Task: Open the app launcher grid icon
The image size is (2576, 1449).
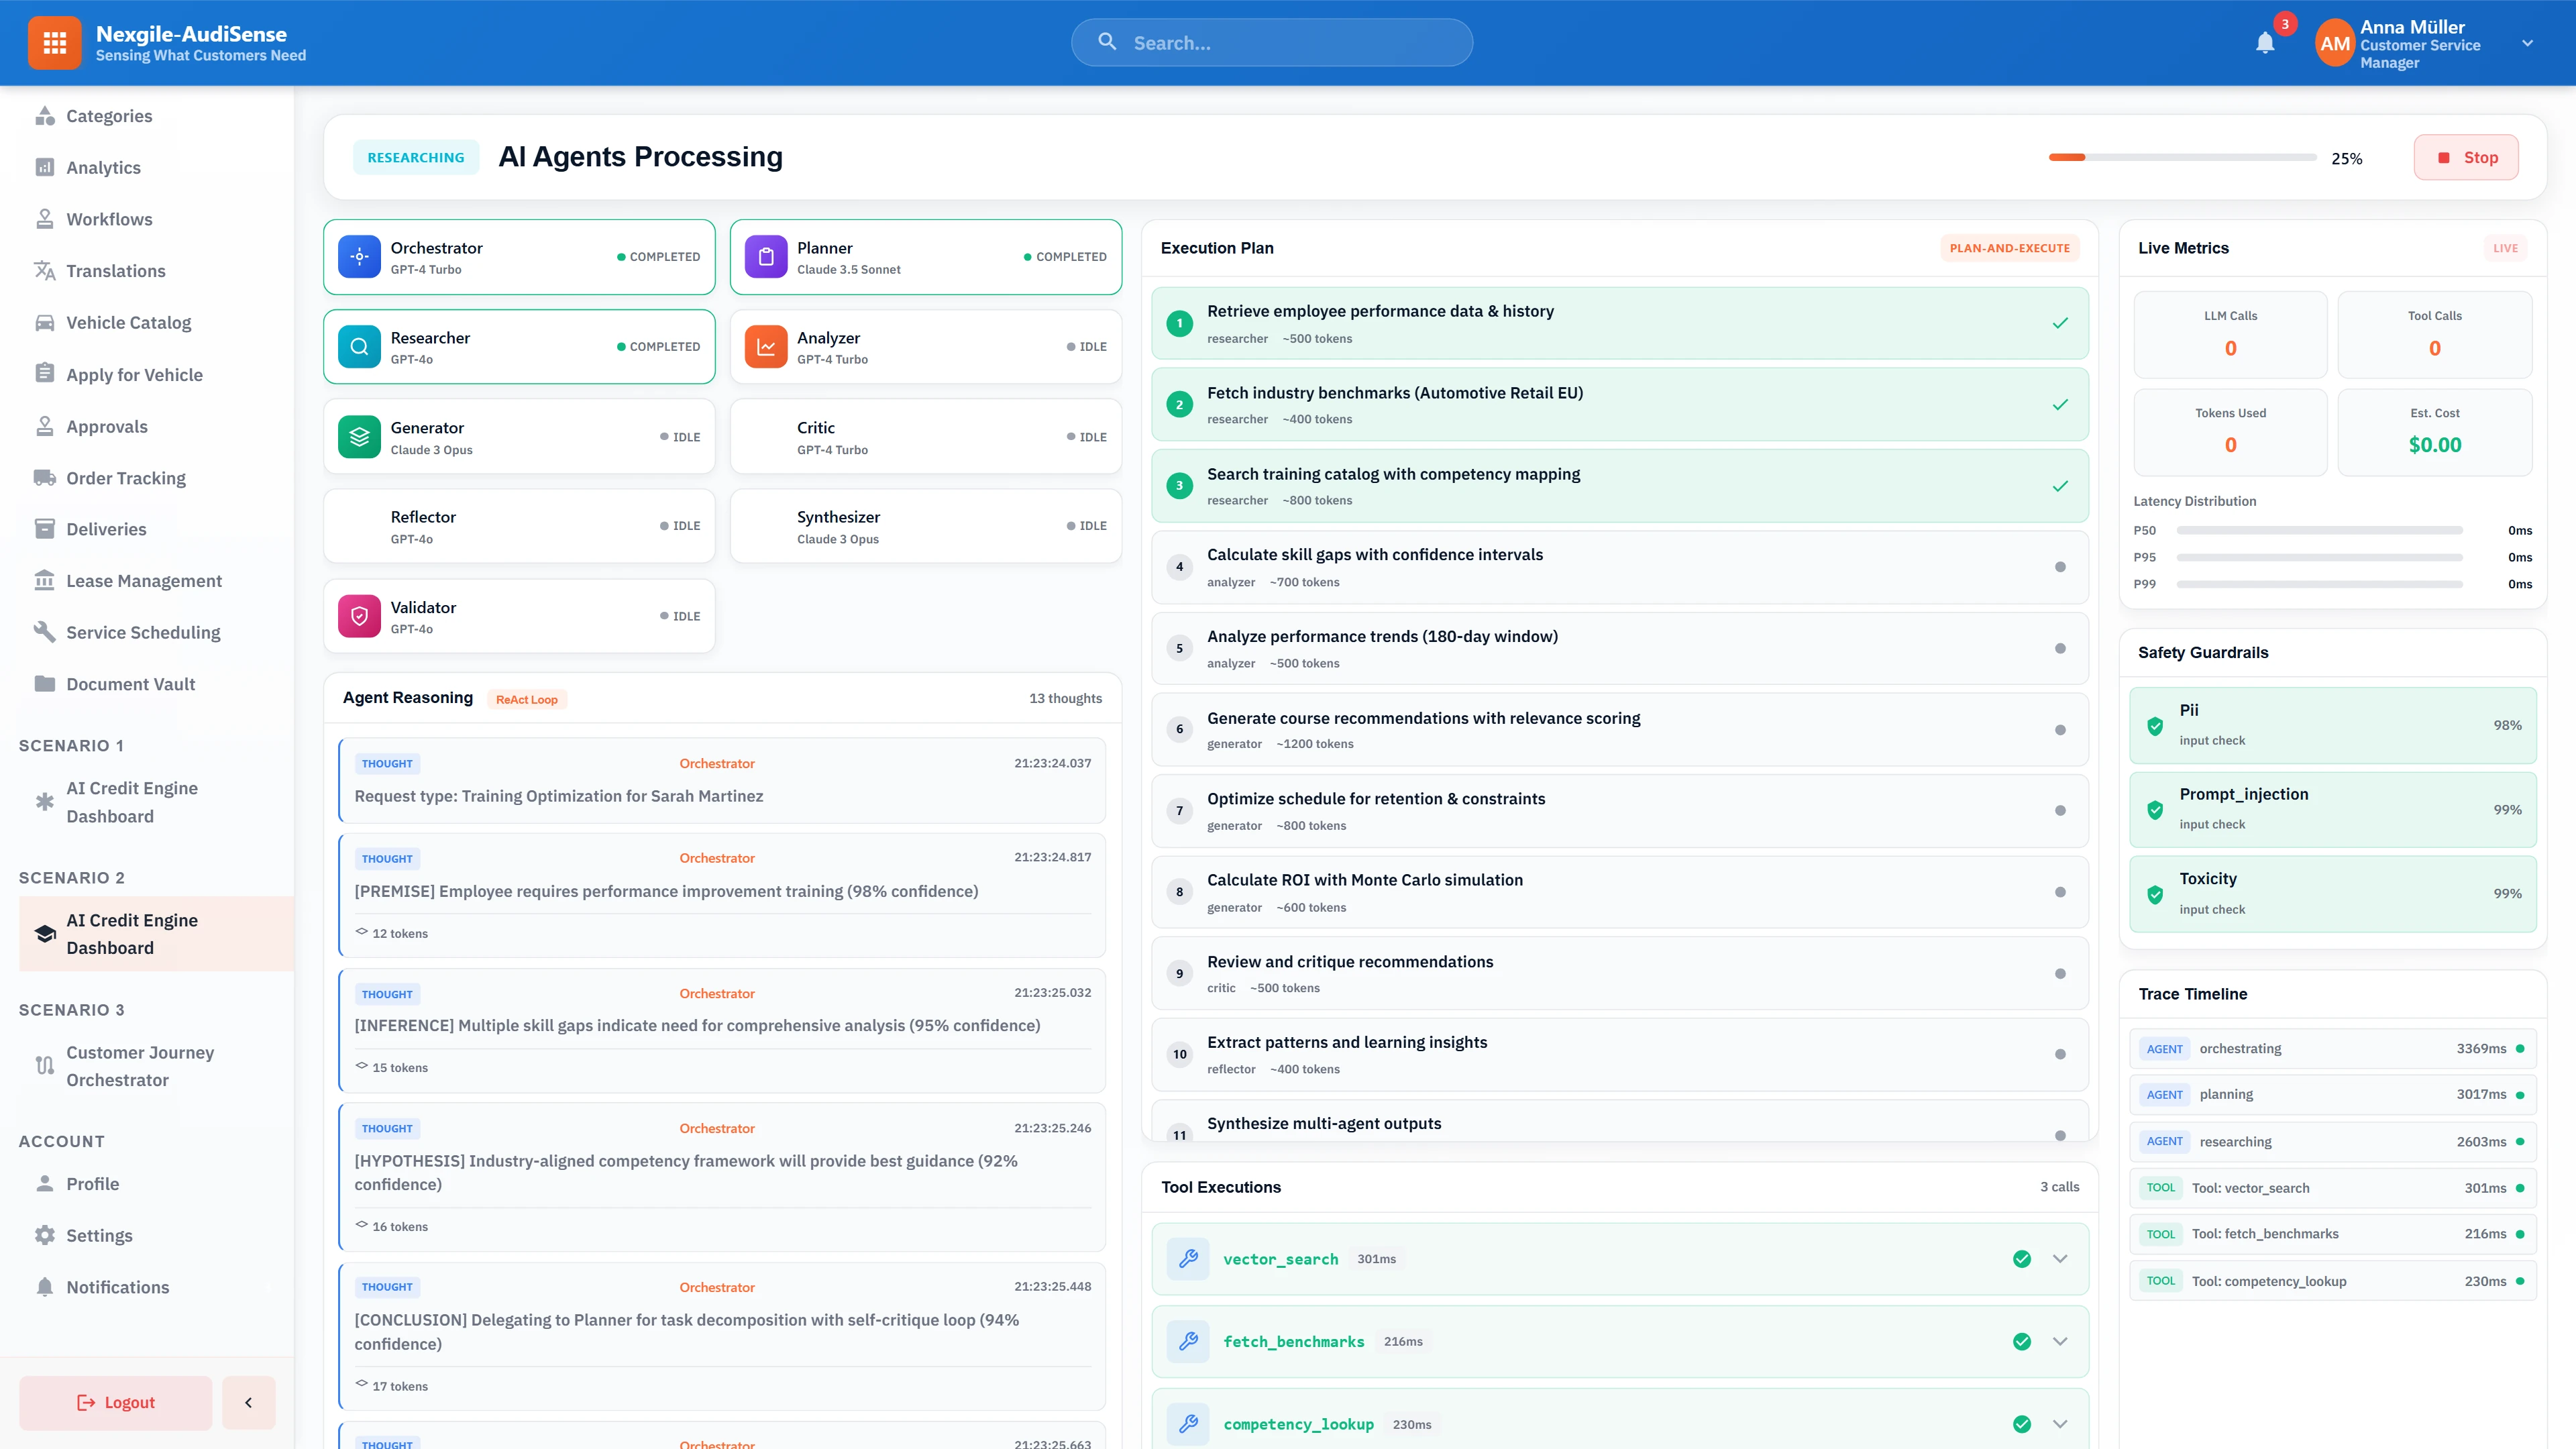Action: 55,42
